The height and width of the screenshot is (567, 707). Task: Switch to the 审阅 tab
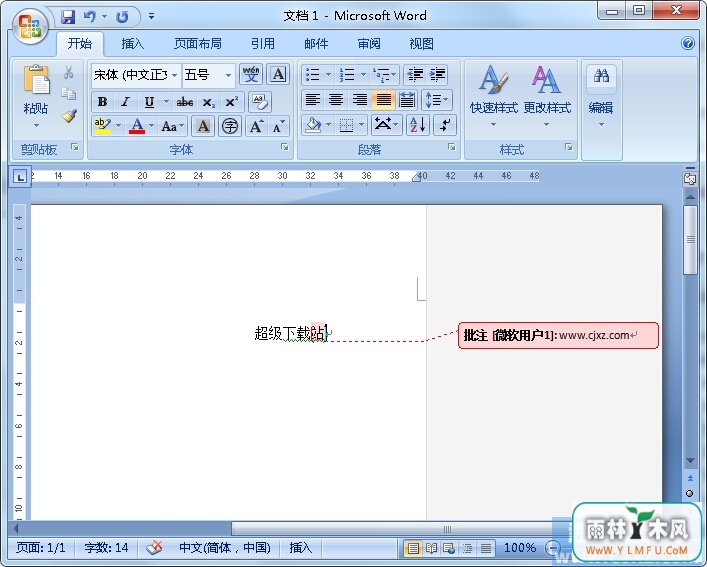[369, 44]
